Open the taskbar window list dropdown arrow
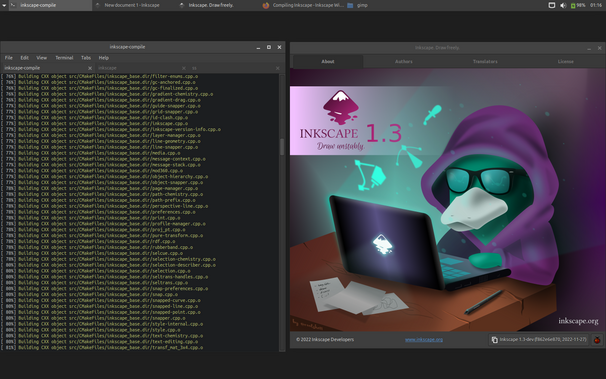 tap(4, 5)
